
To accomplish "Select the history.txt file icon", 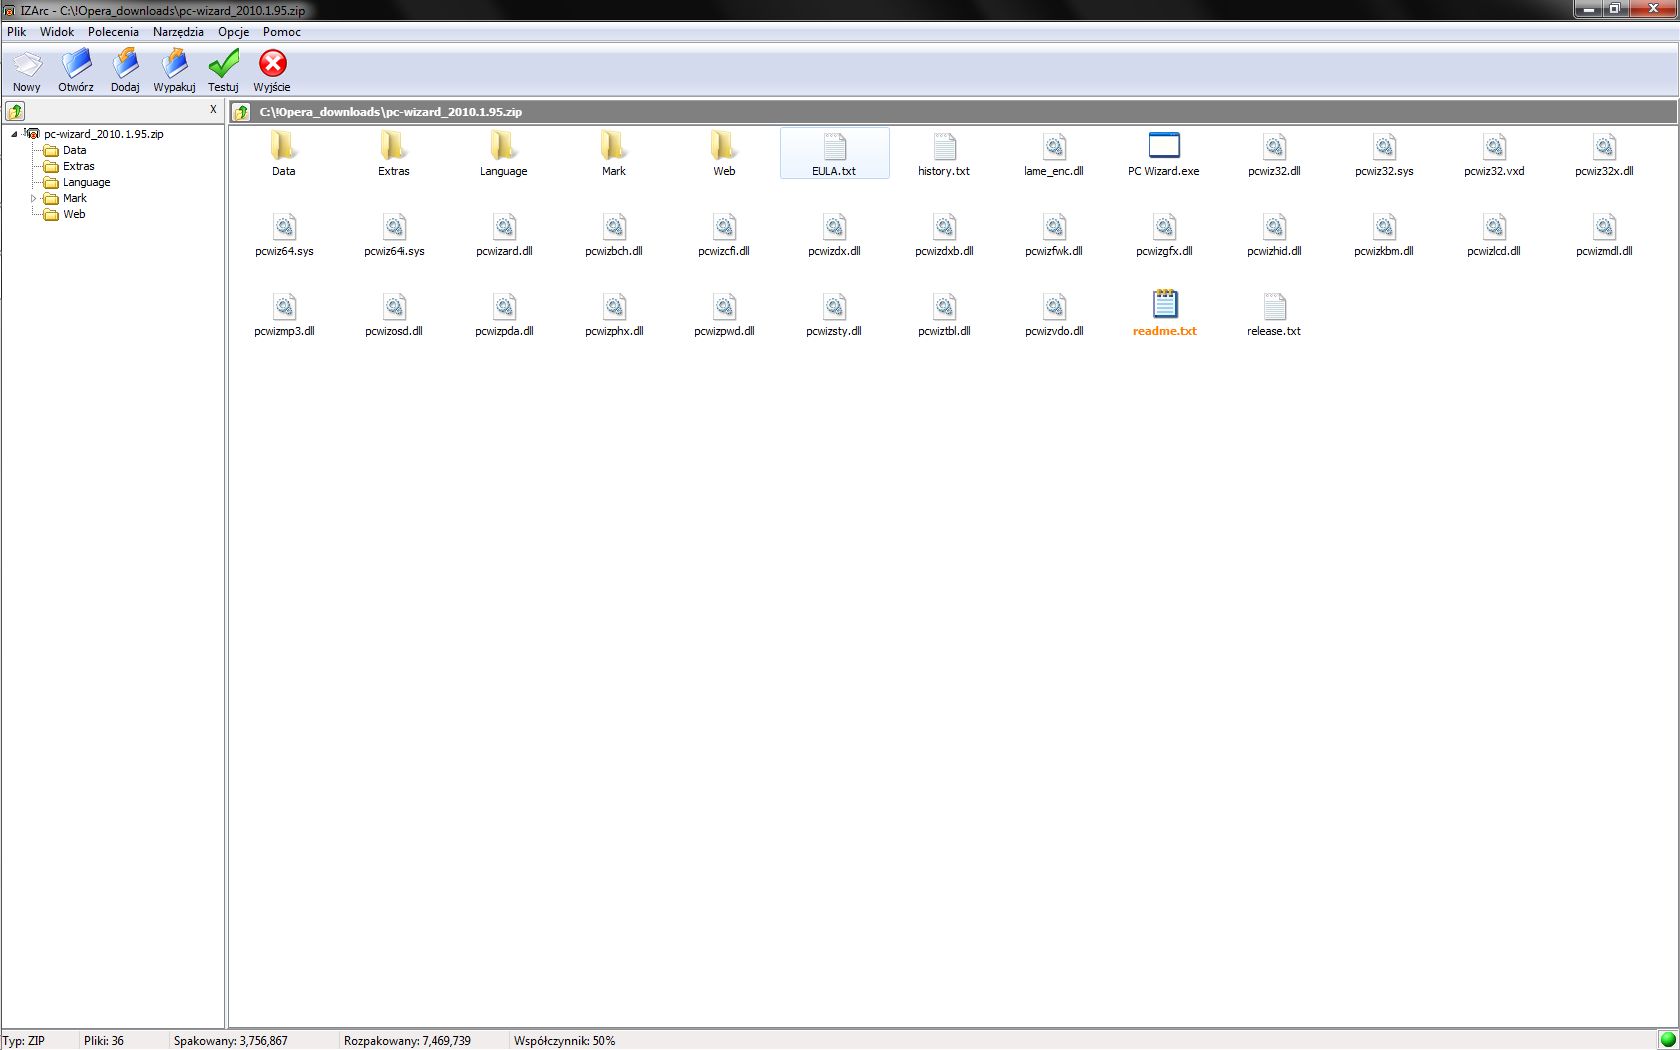I will coord(944,146).
